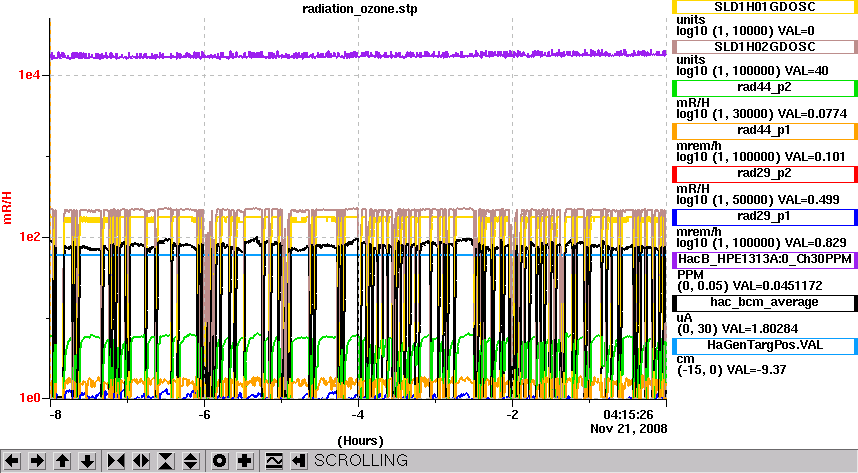Click the refresh graph wave icon

tap(274, 461)
